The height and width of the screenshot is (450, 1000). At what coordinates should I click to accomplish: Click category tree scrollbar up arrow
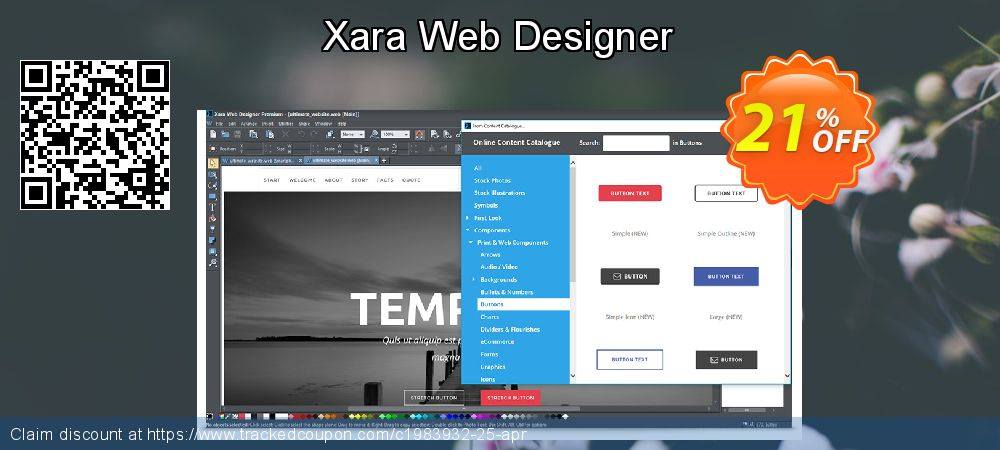pos(572,162)
